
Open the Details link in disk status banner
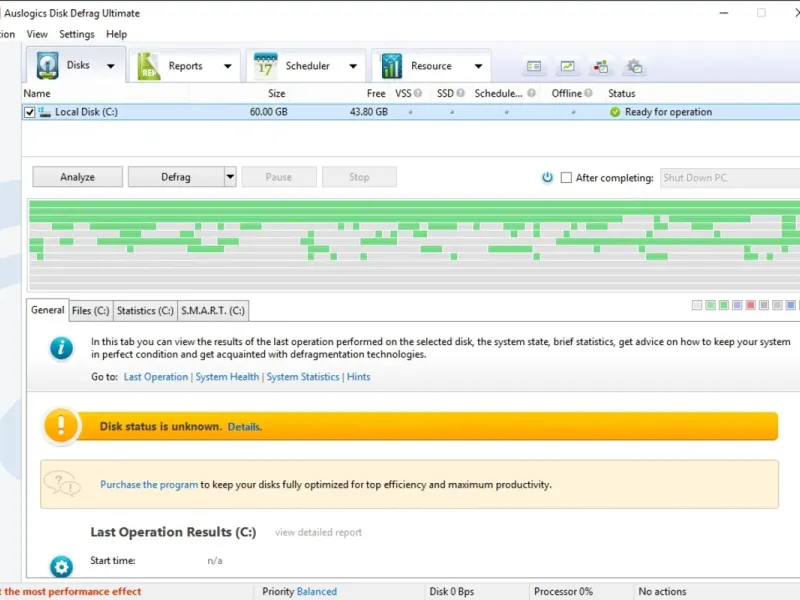[244, 427]
